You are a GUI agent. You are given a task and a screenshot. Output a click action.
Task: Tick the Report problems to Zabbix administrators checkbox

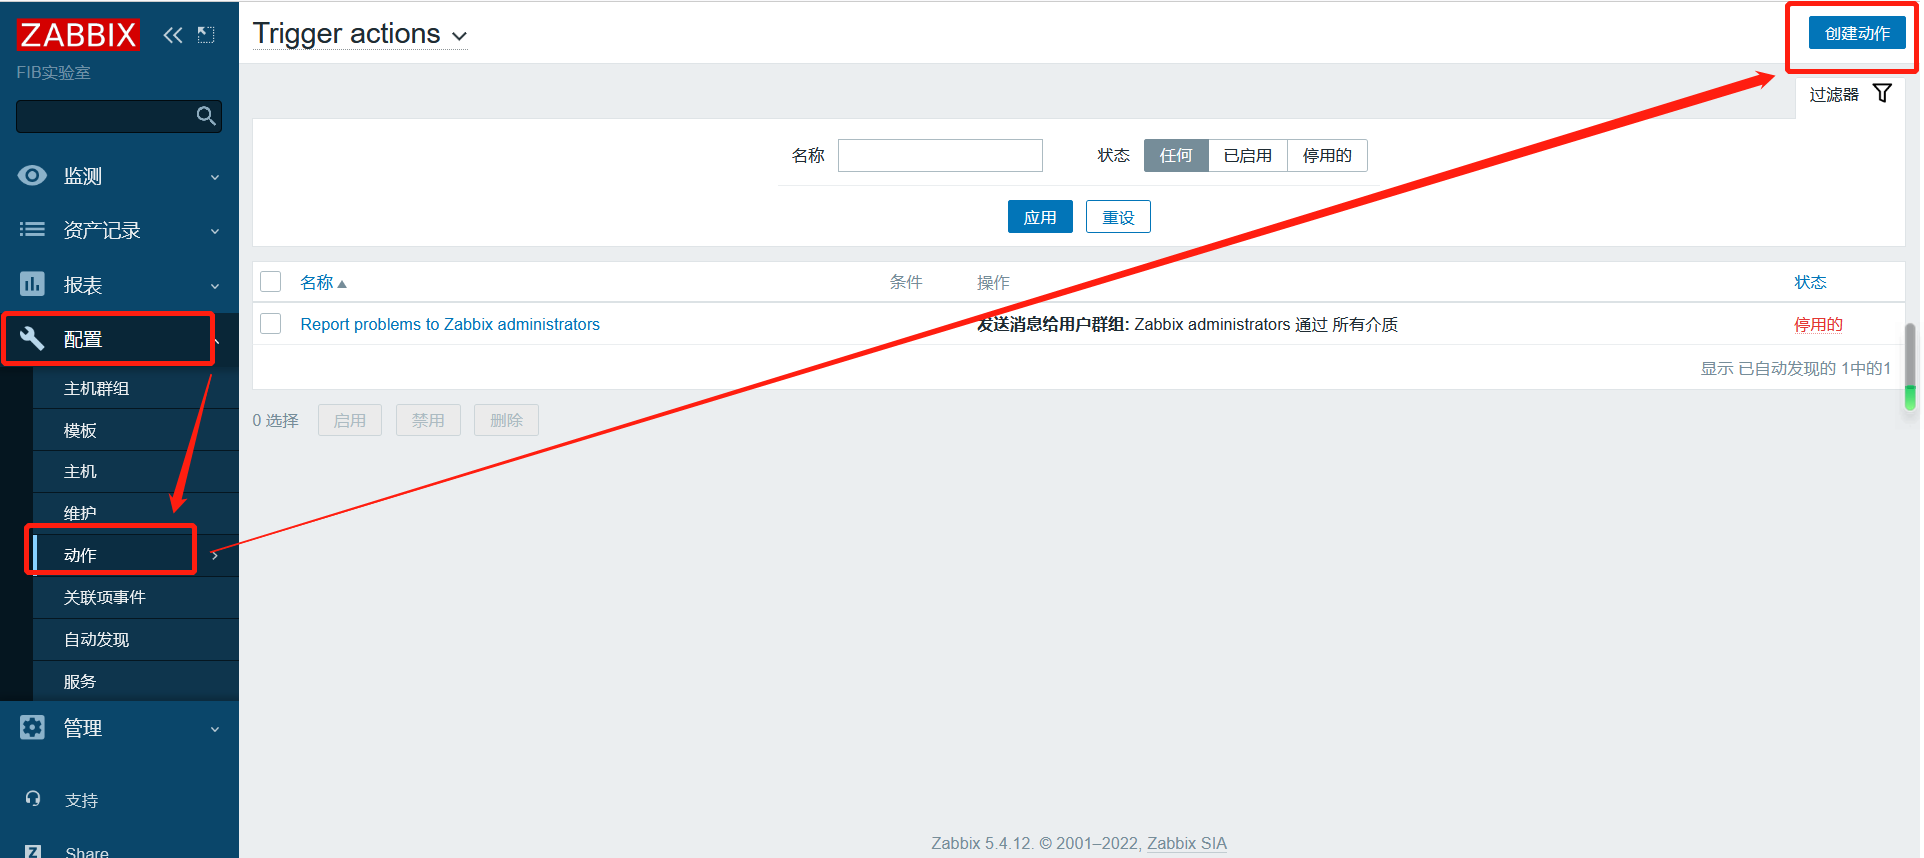pyautogui.click(x=270, y=324)
